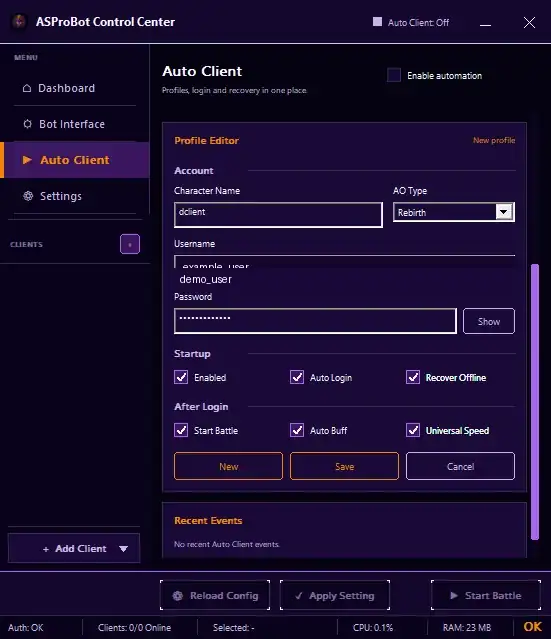
Task: Uncheck the Start Battle after-login checkbox
Action: [x=181, y=430]
